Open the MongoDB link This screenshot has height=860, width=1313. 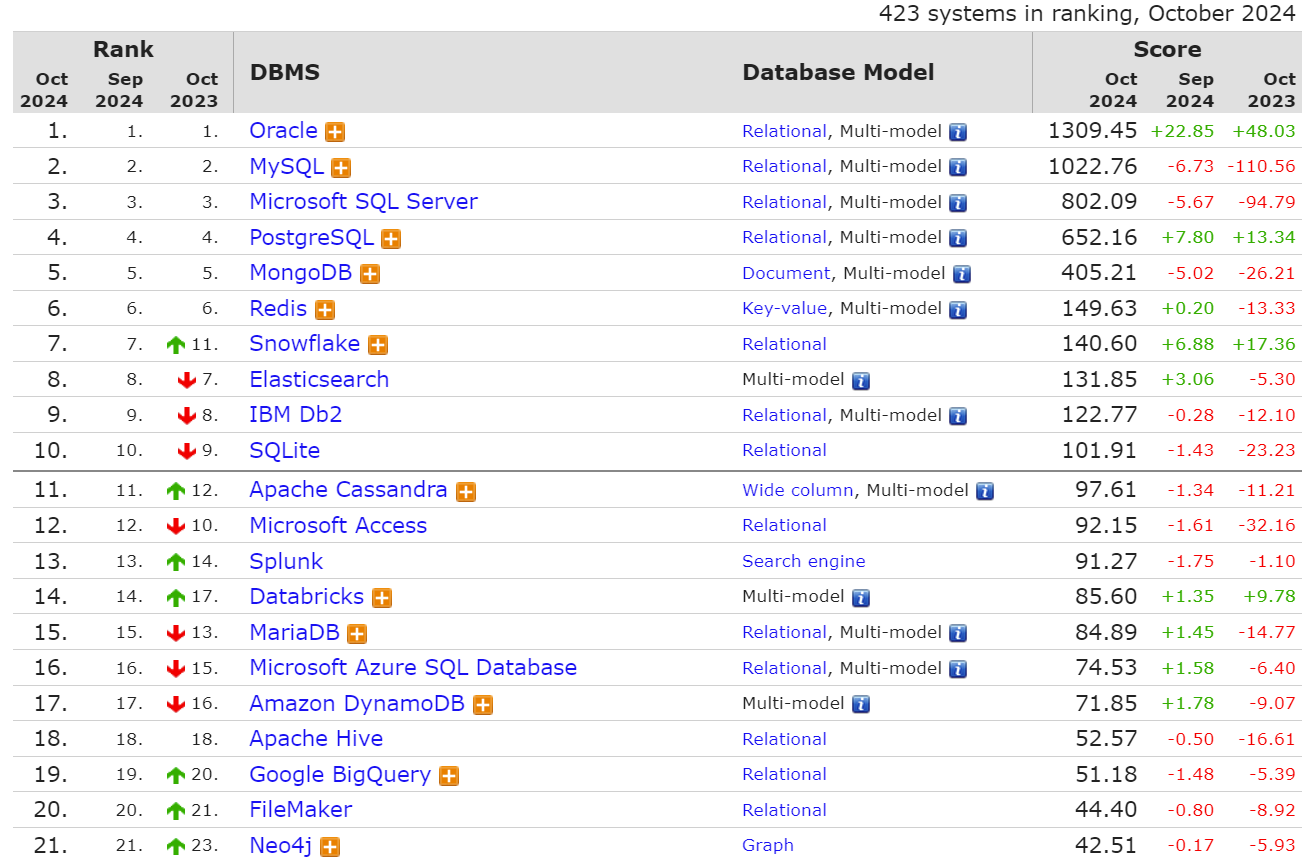[301, 272]
